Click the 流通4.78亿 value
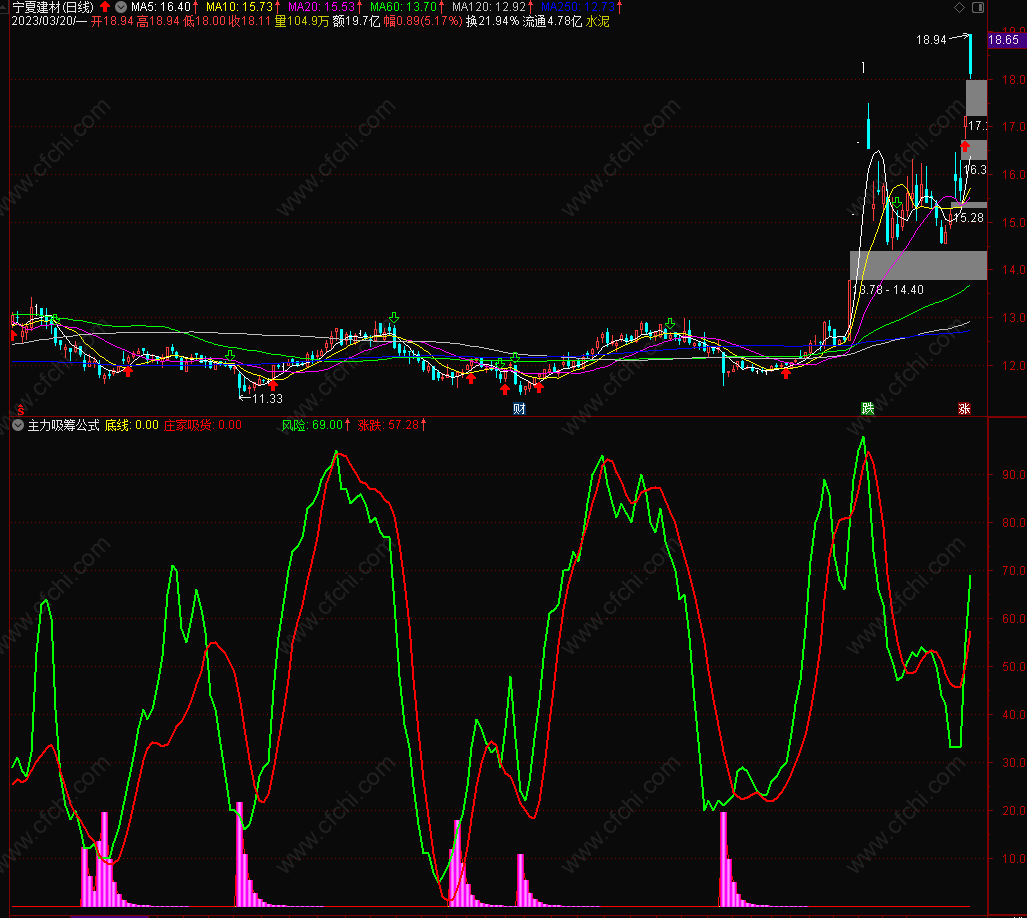The width and height of the screenshot is (1027, 918). point(552,22)
